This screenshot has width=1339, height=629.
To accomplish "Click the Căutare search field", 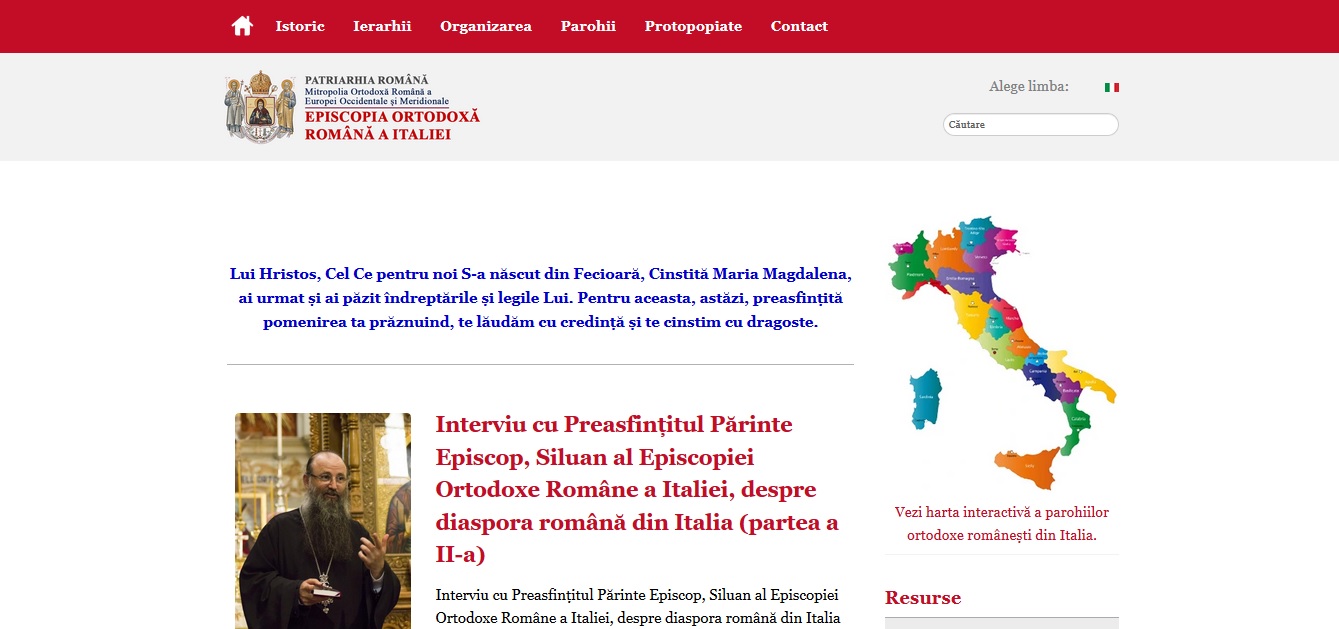I will coord(1030,124).
